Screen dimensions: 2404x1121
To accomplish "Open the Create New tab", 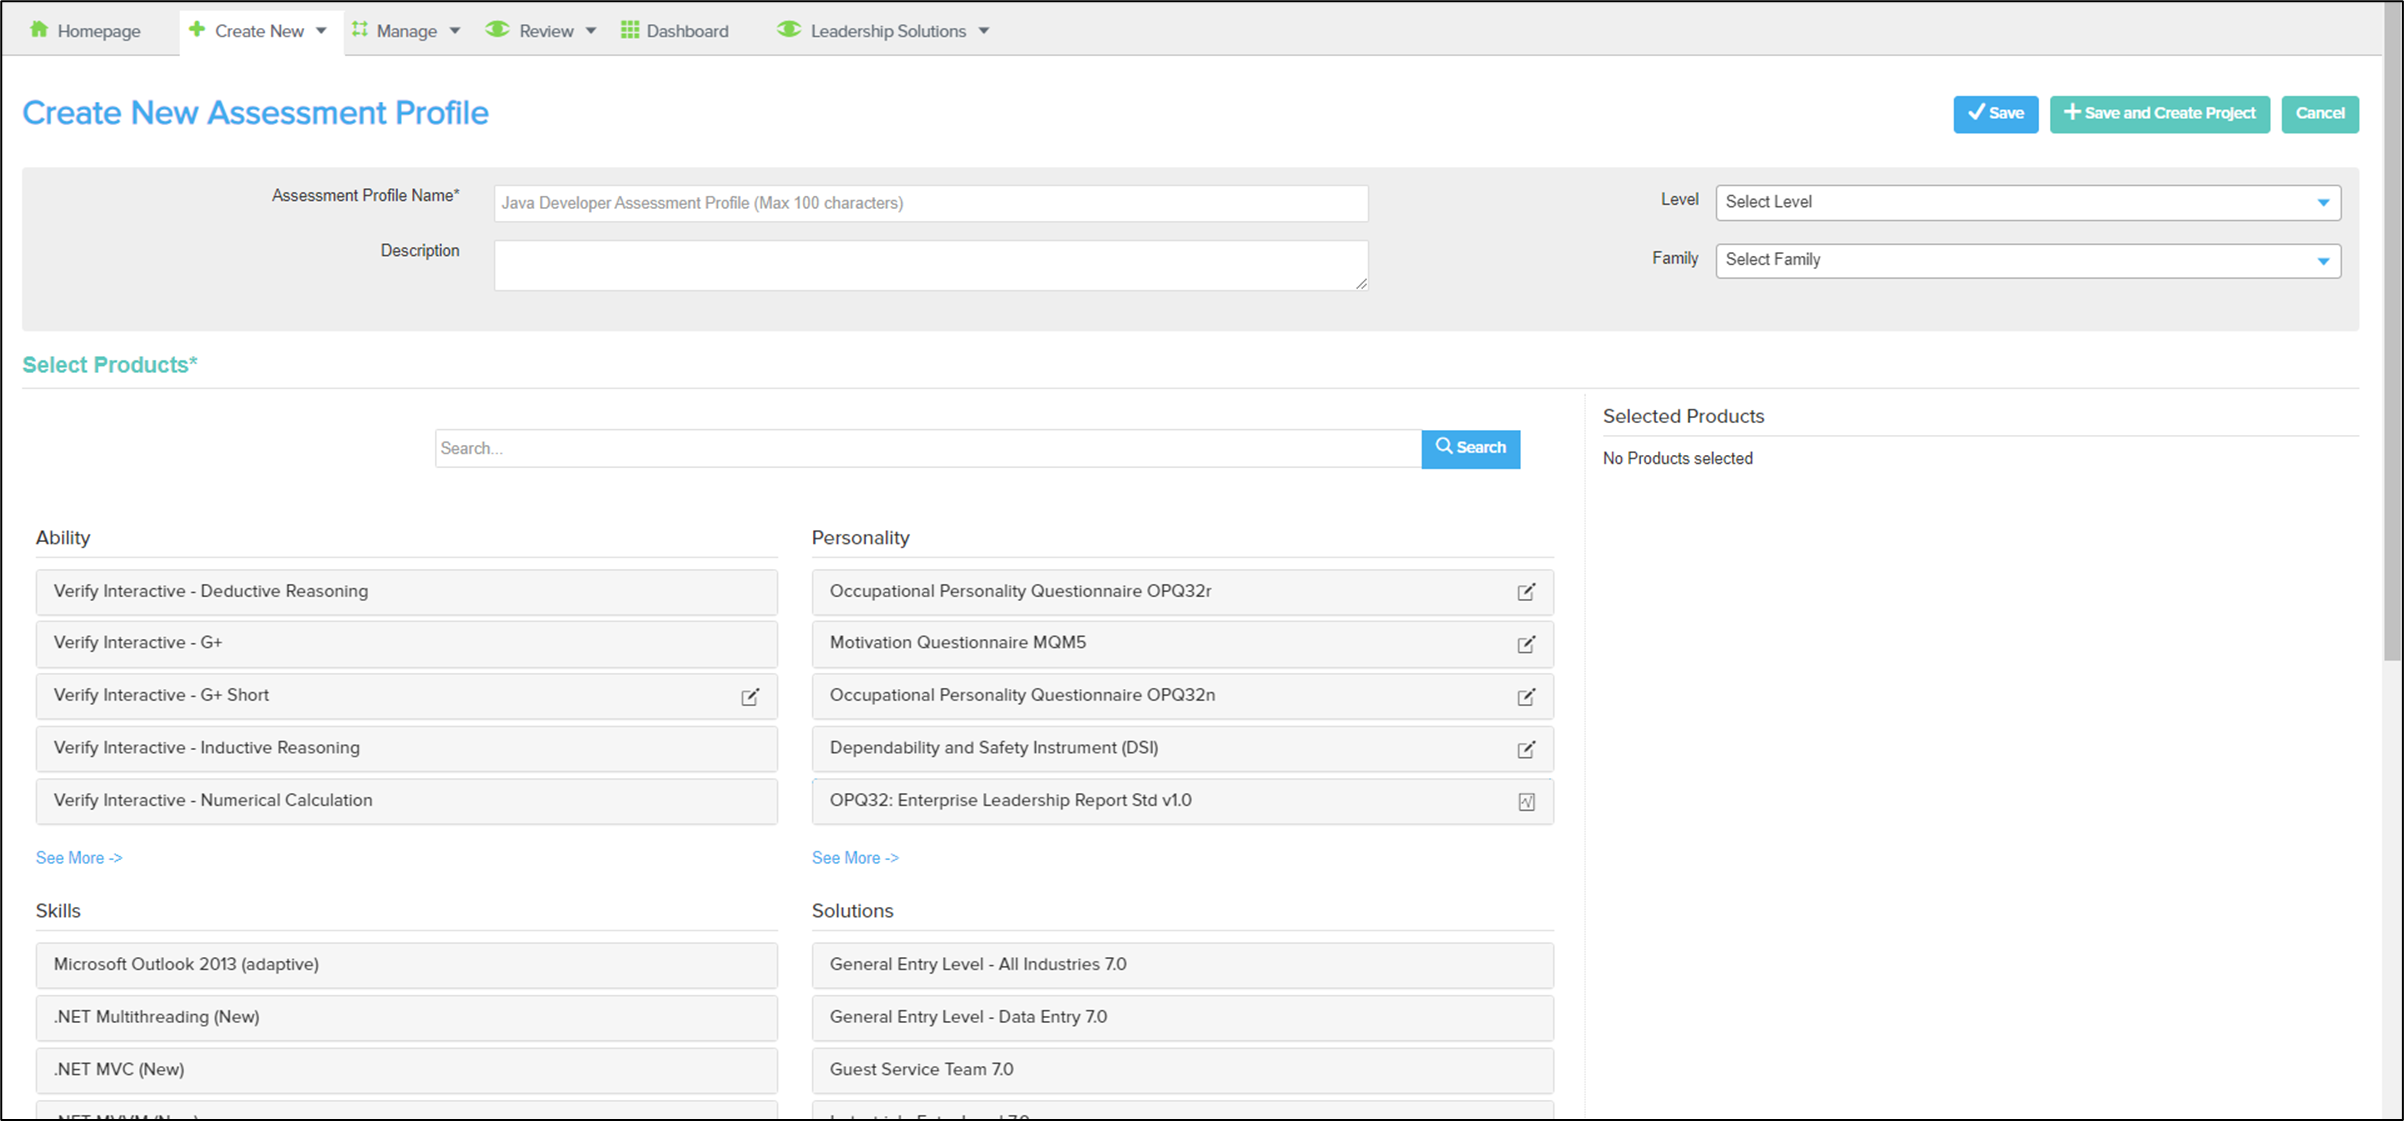I will click(260, 31).
